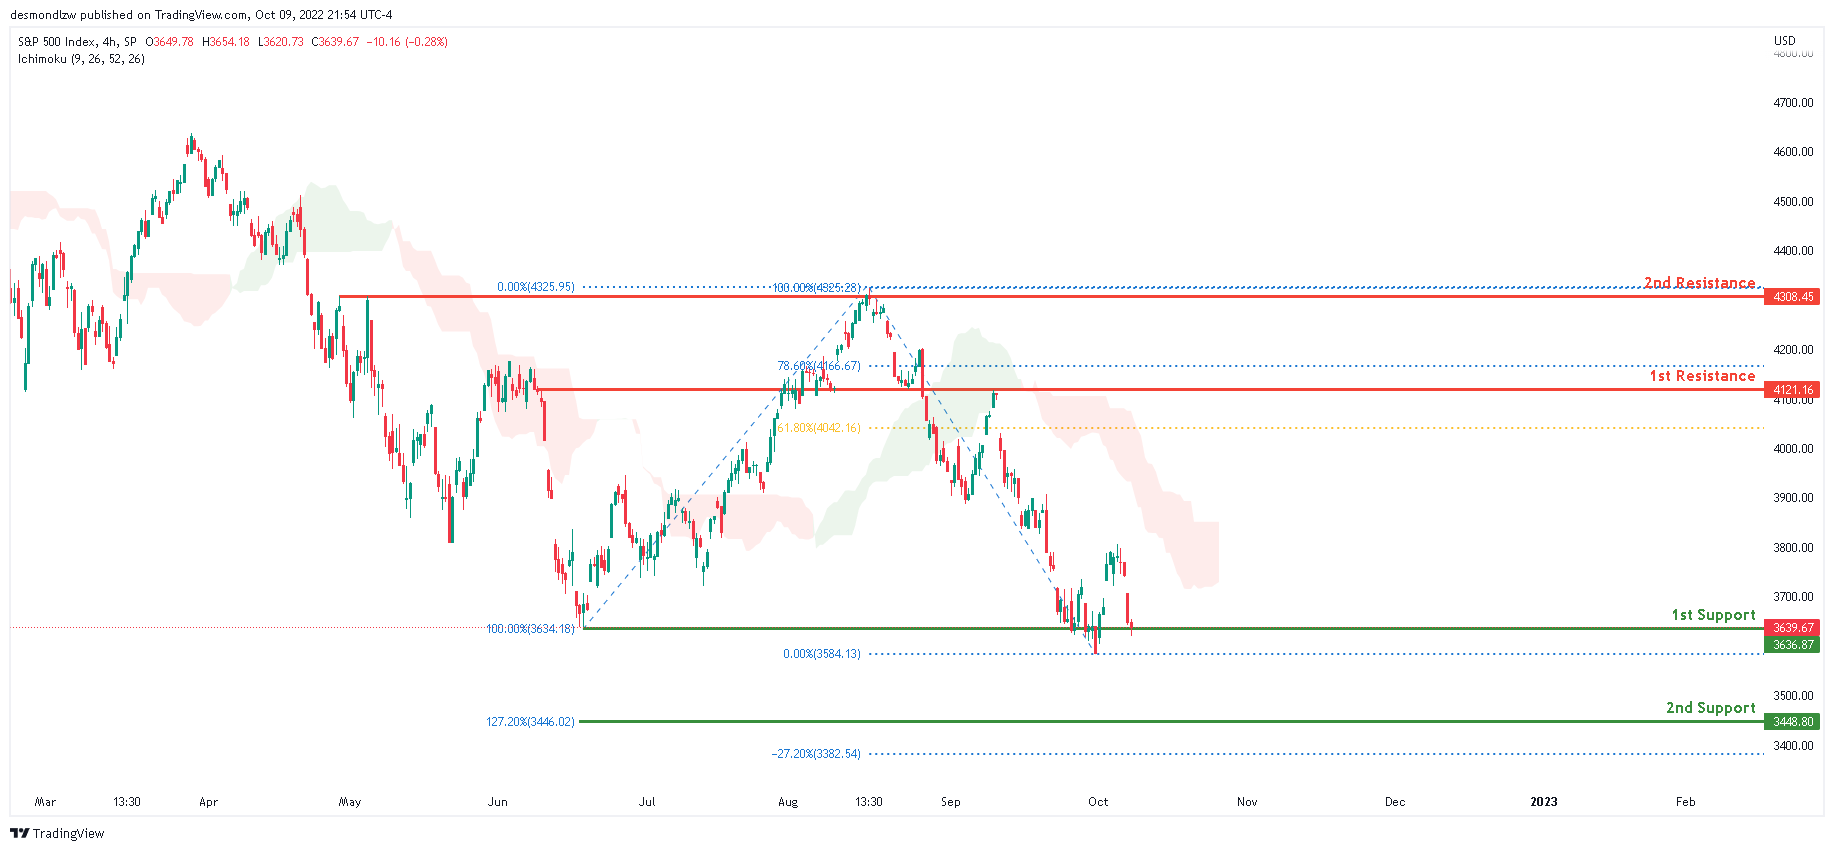The image size is (1834, 851).
Task: Click the Dec label on the time axis
Action: click(x=1395, y=802)
